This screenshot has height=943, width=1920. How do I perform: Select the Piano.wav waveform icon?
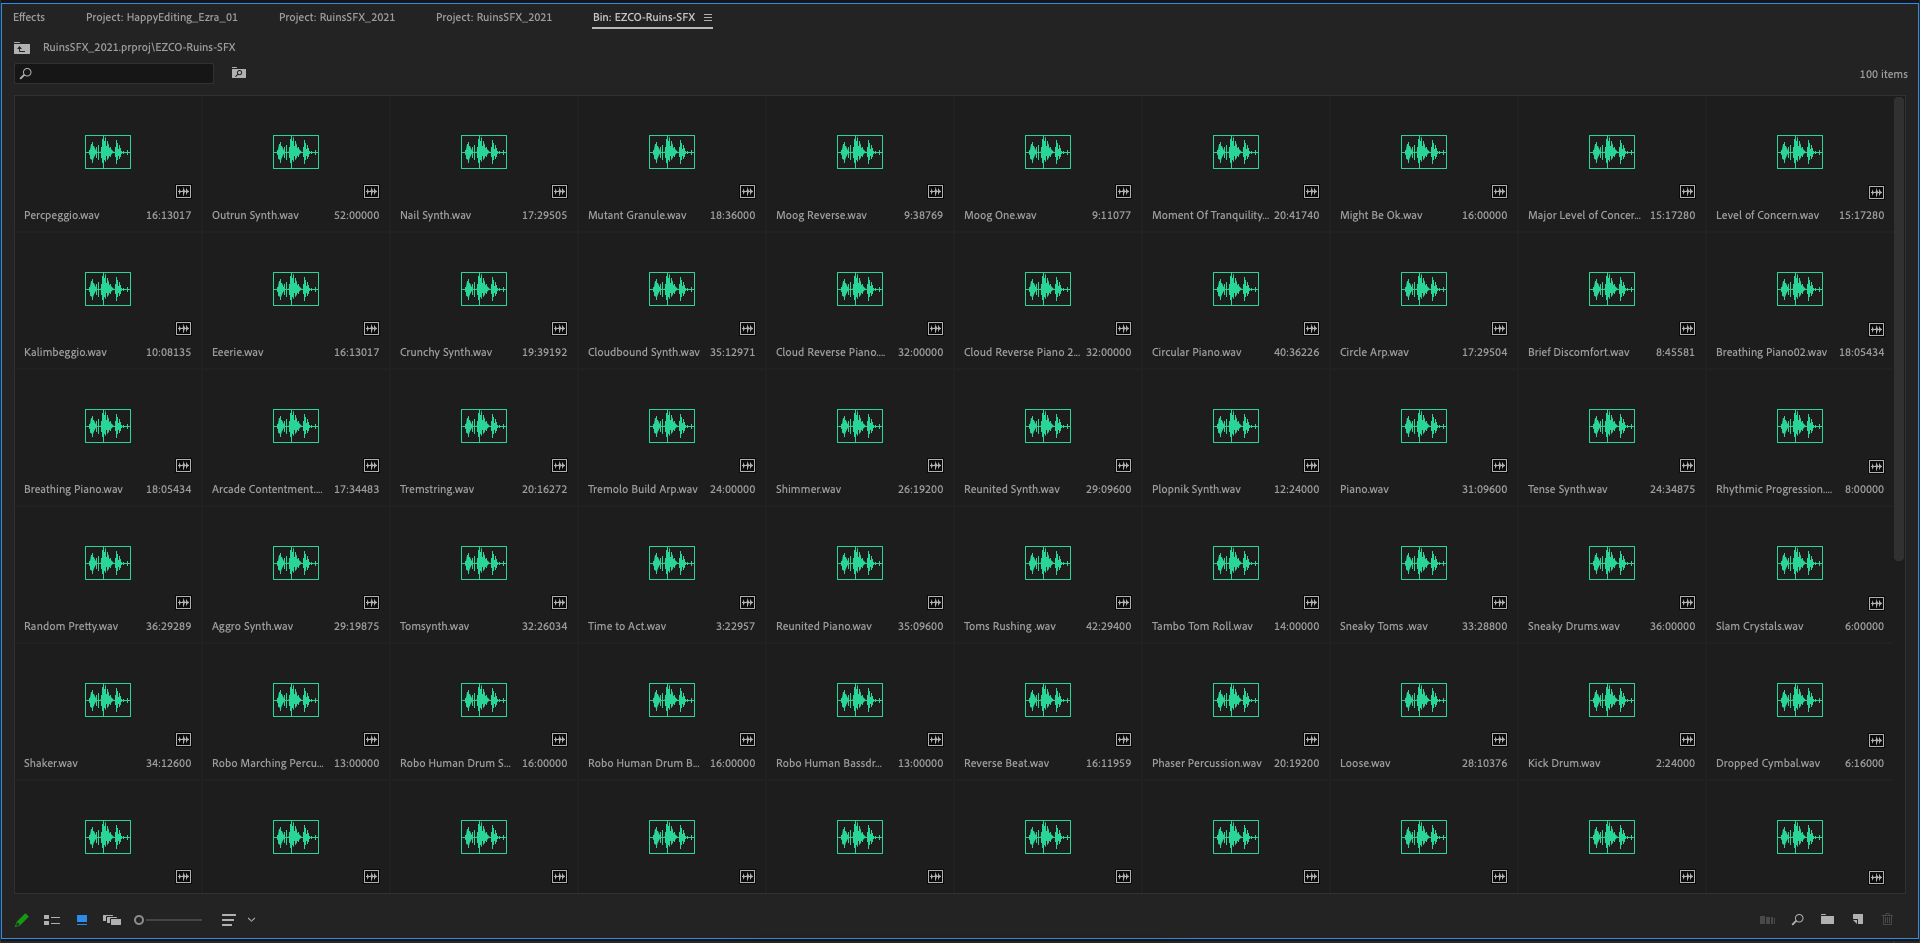click(1424, 426)
